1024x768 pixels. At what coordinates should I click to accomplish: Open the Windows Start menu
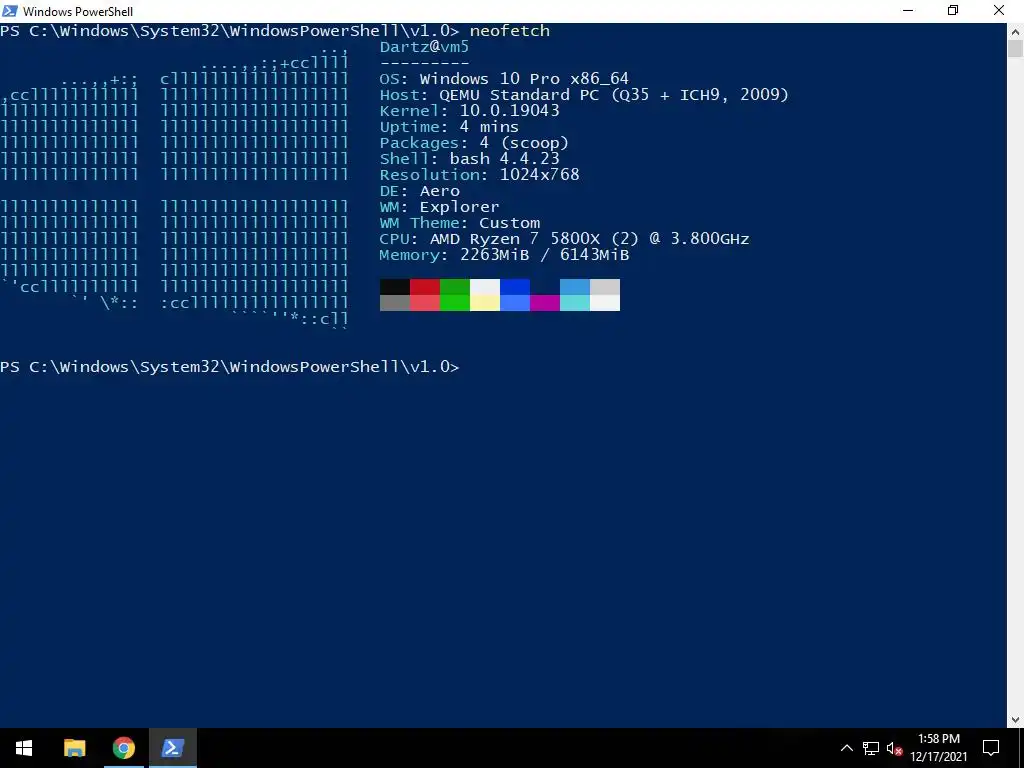pos(24,748)
